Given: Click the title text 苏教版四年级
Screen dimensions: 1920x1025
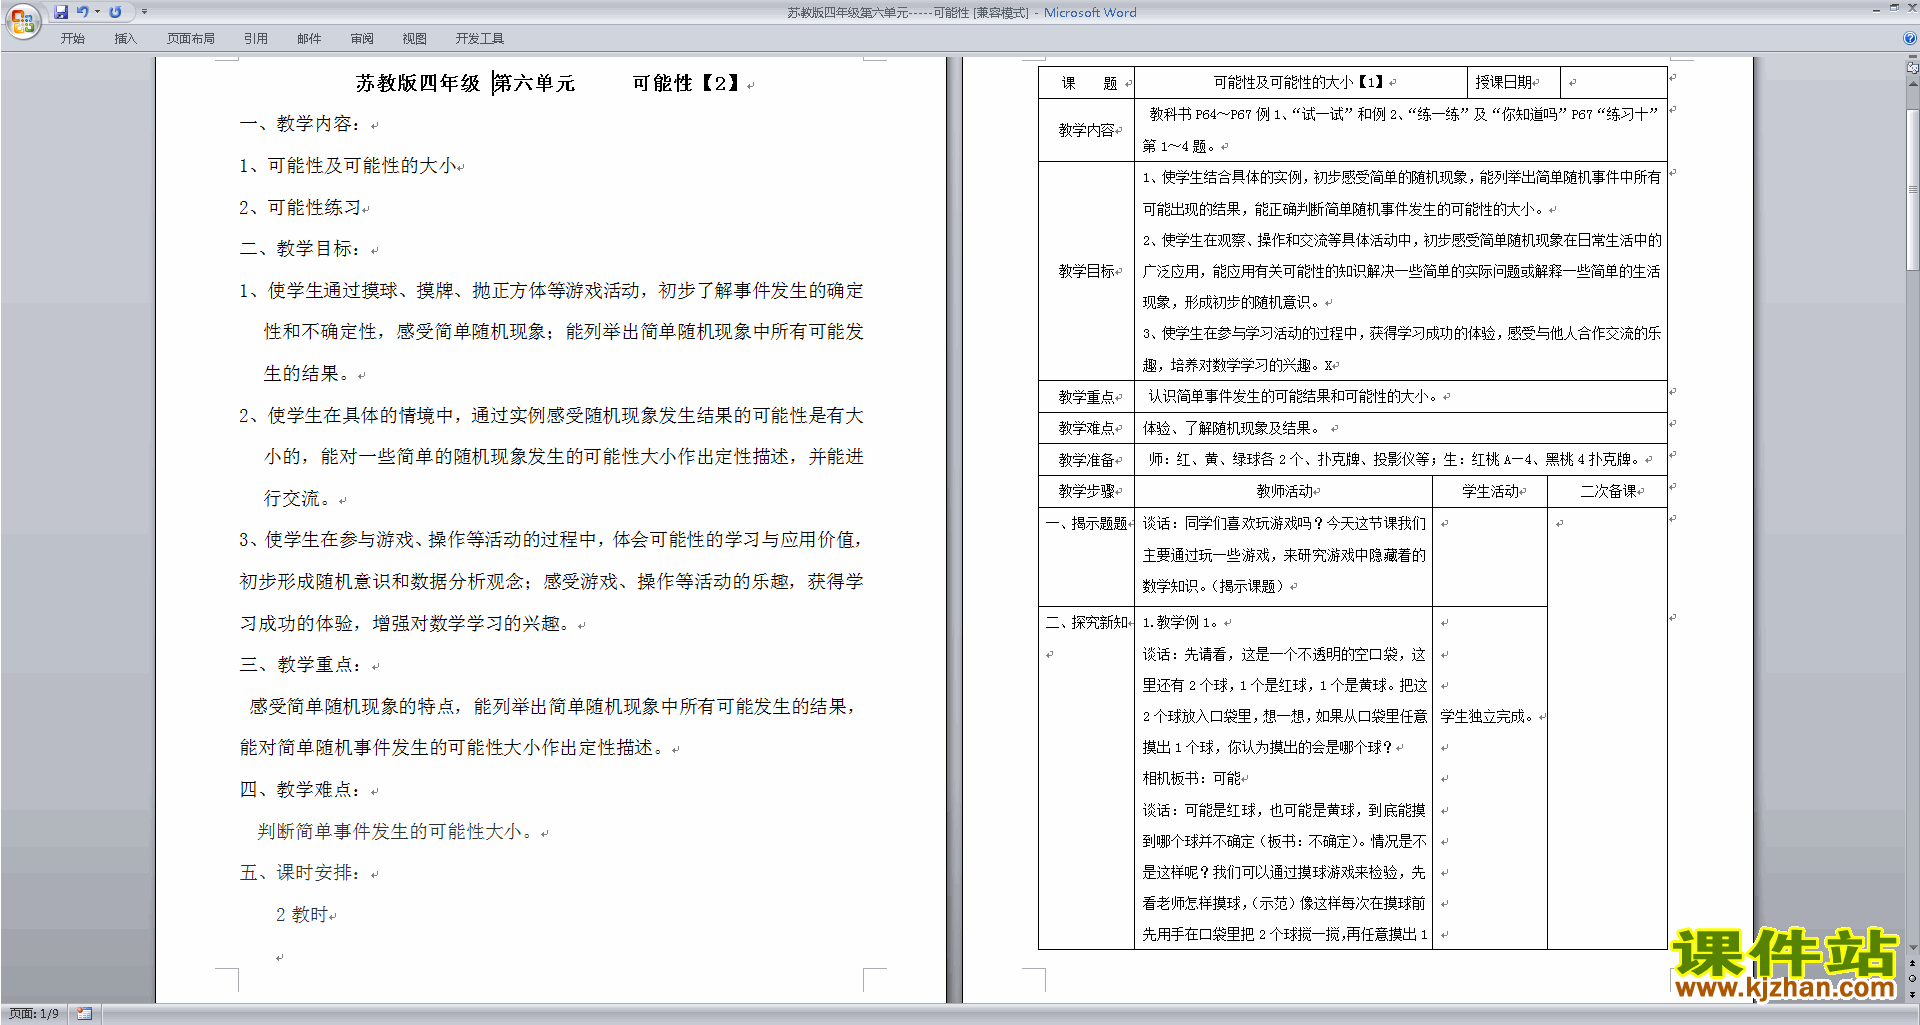Looking at the screenshot, I should tap(418, 83).
